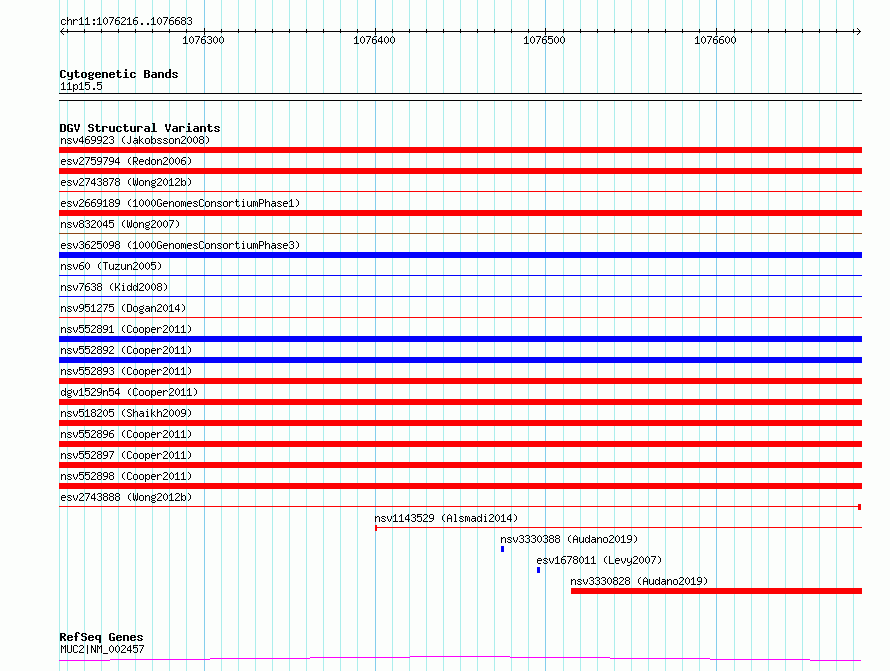
Task: Click the nsv552893 (Cooper2011) label
Action: tap(126, 371)
